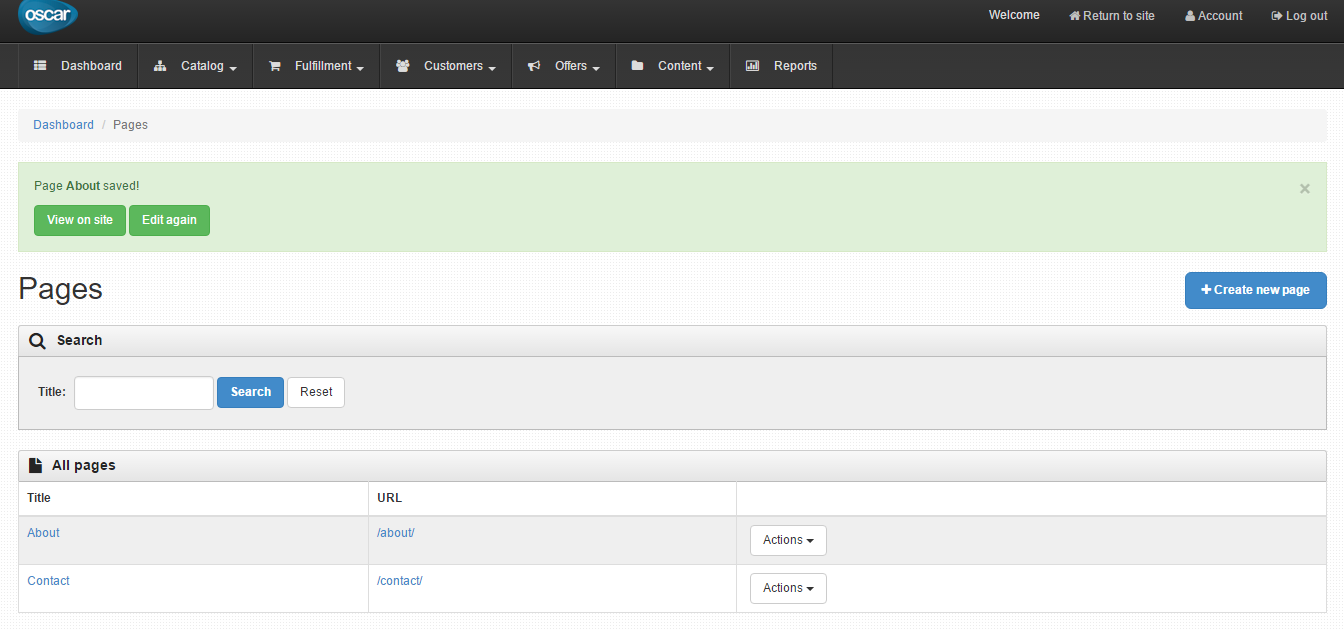The height and width of the screenshot is (631, 1344).
Task: Click the Reports bar chart icon
Action: tap(753, 66)
